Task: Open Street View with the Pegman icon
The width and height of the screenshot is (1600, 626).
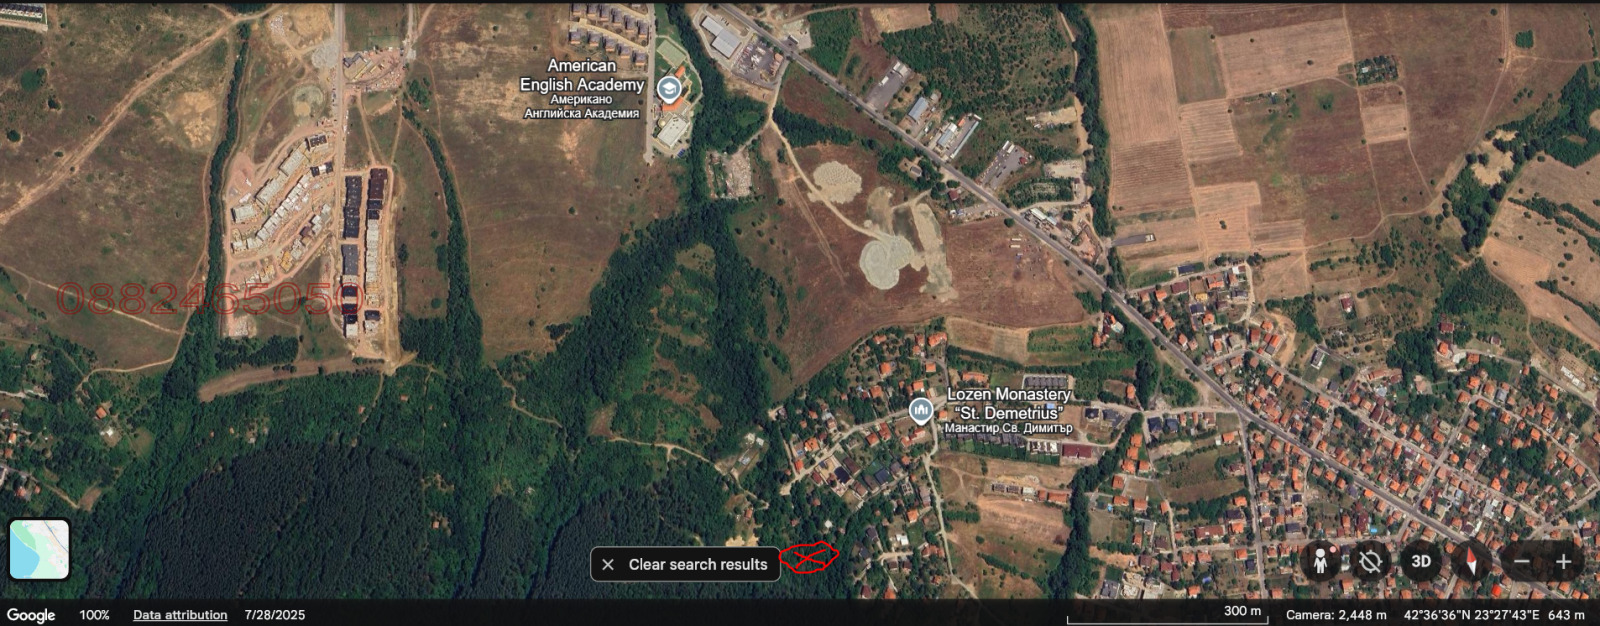Action: click(1320, 561)
